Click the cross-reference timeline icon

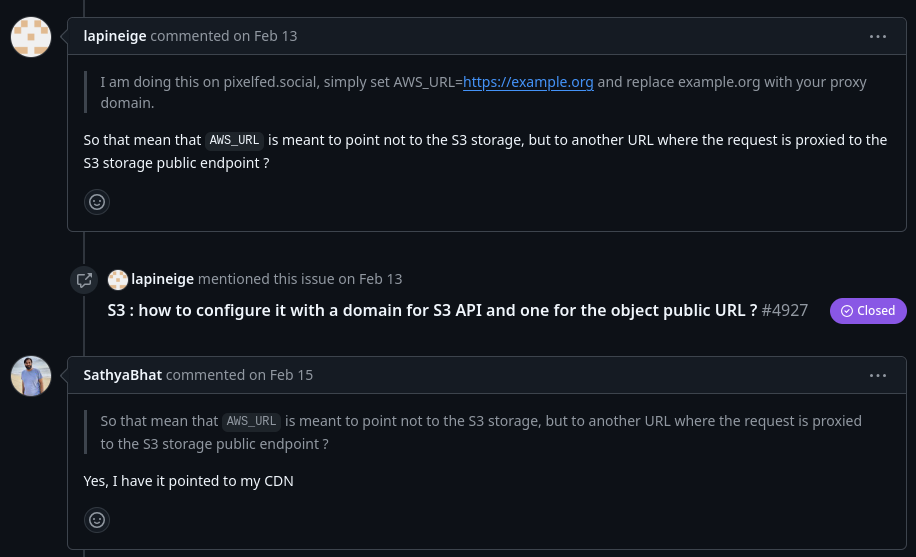coord(84,280)
